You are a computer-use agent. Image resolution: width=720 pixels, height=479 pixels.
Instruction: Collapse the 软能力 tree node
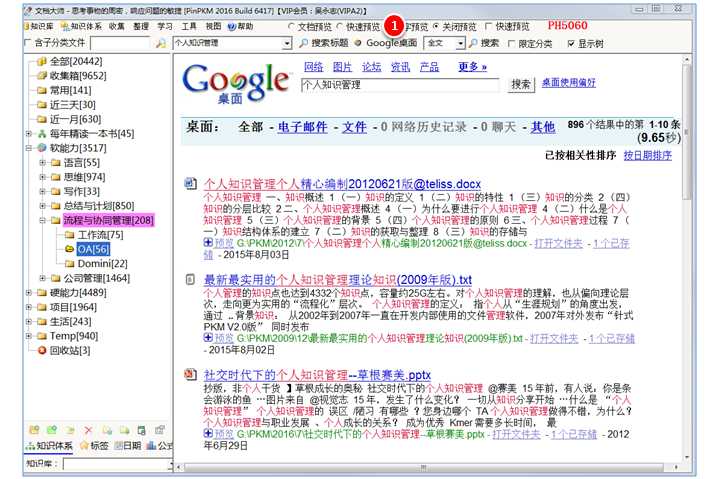[29, 148]
